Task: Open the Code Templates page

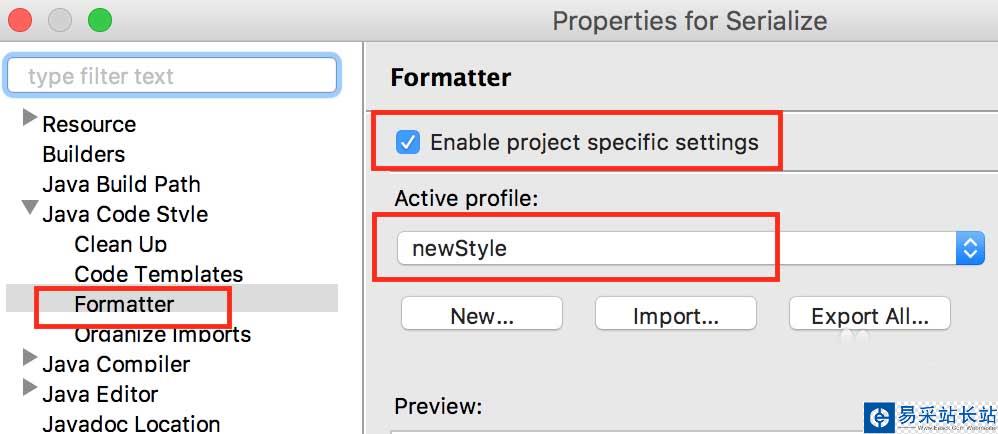Action: pos(158,274)
